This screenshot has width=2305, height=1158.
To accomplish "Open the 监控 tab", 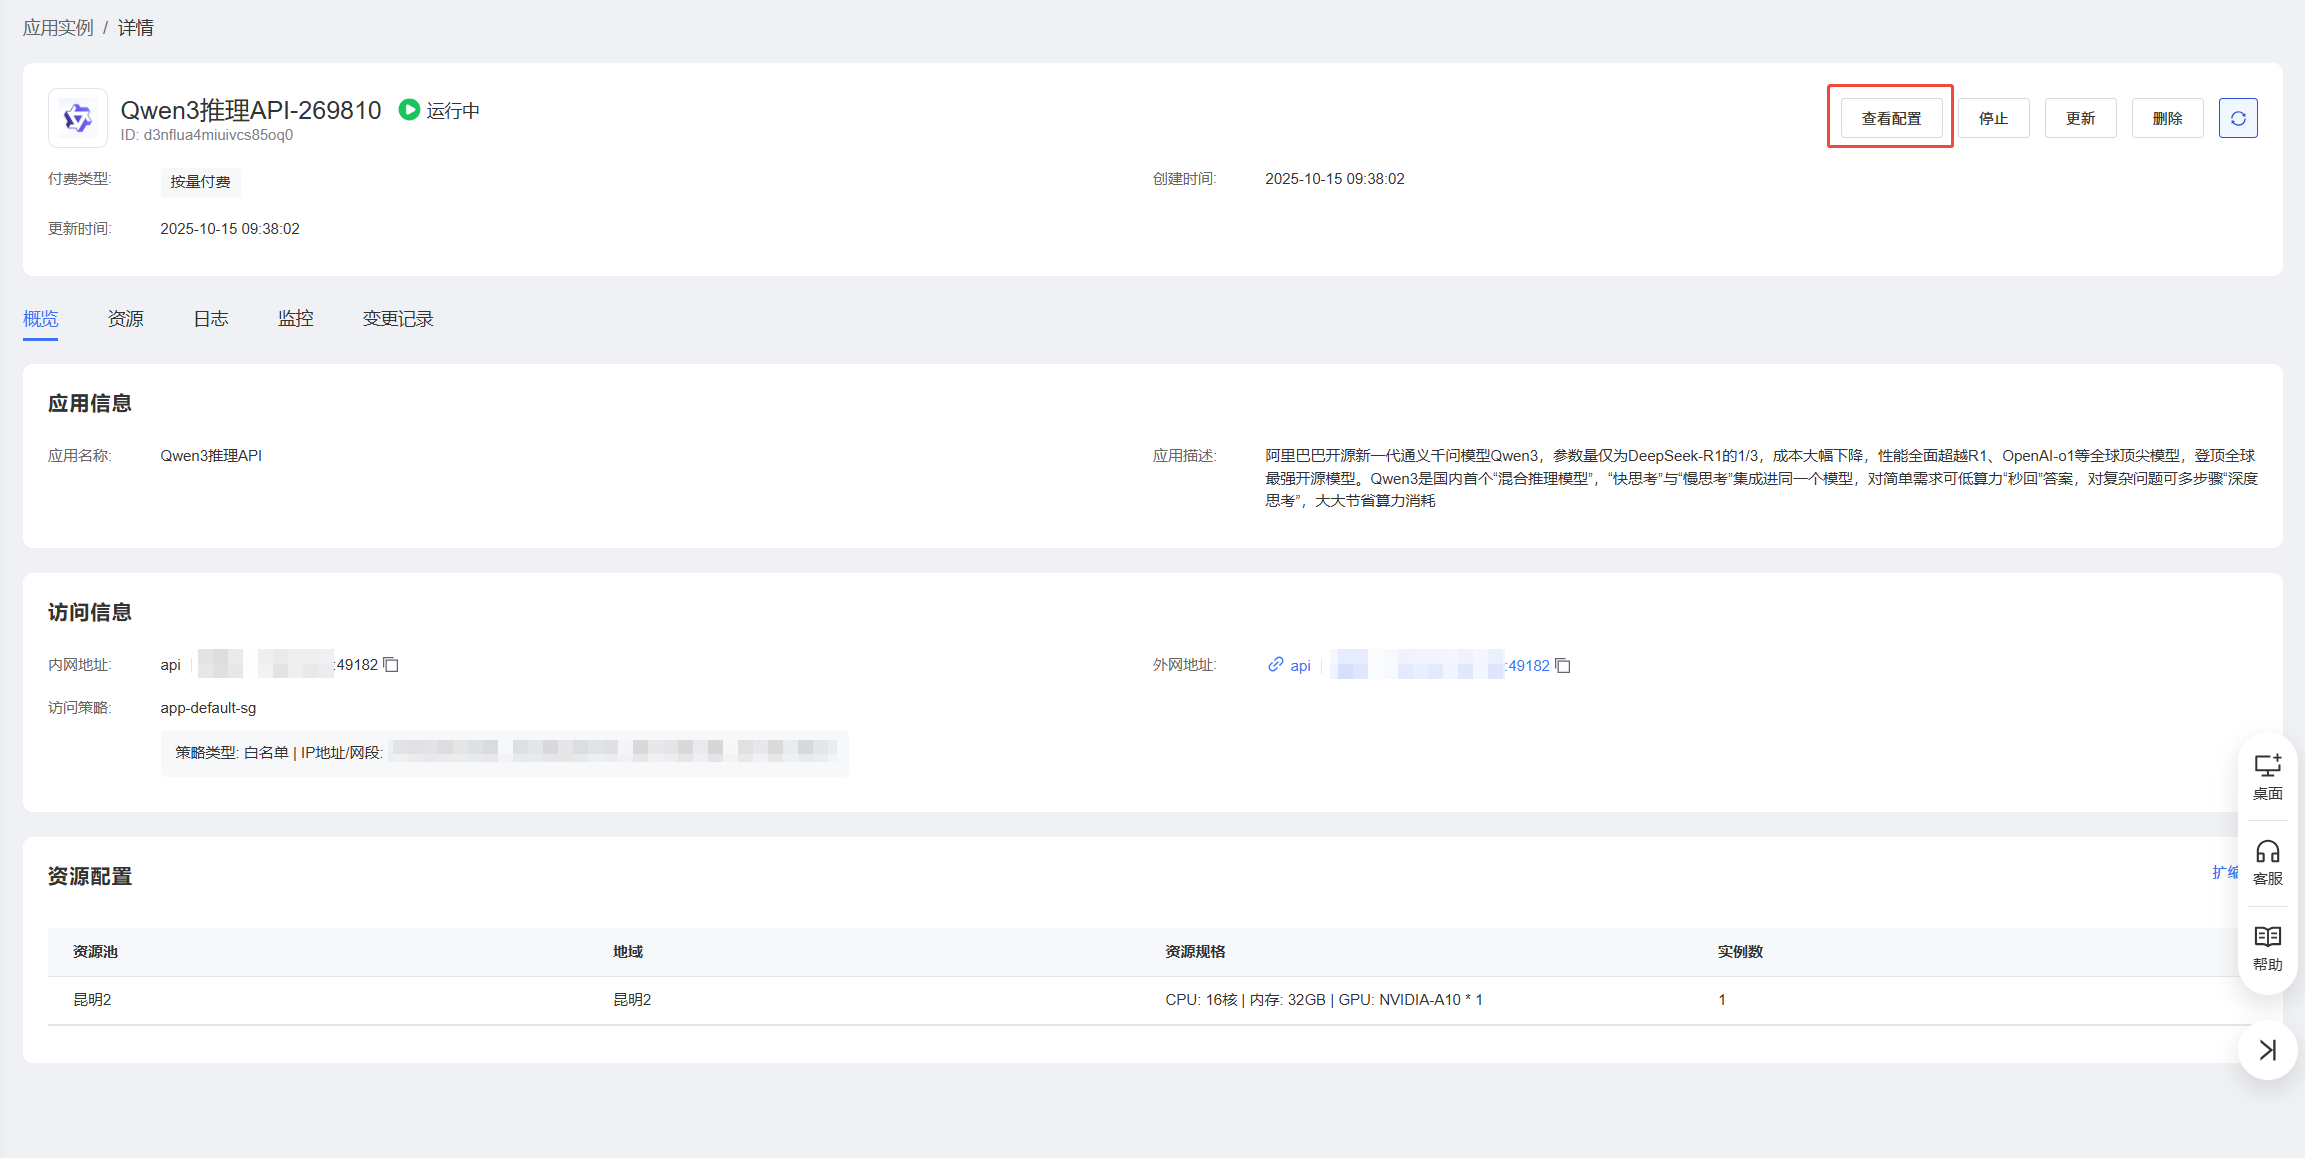I will [x=296, y=319].
